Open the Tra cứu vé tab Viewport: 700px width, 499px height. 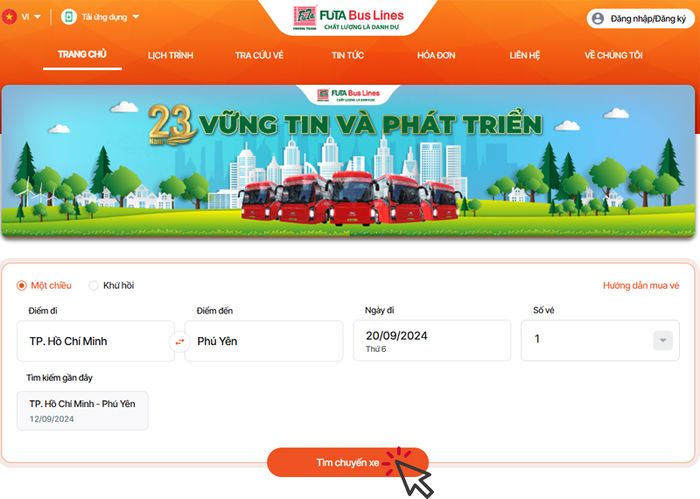pos(259,55)
